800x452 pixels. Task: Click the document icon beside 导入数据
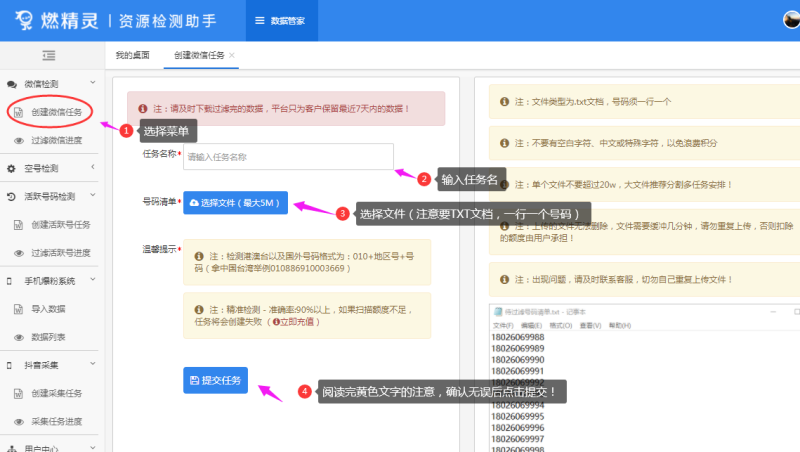coord(18,309)
